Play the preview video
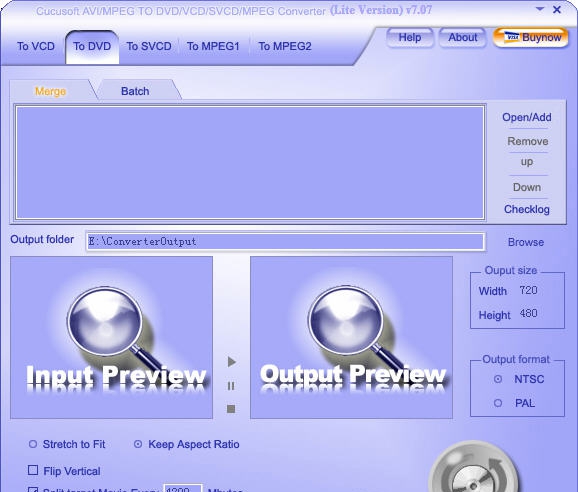 [x=231, y=362]
